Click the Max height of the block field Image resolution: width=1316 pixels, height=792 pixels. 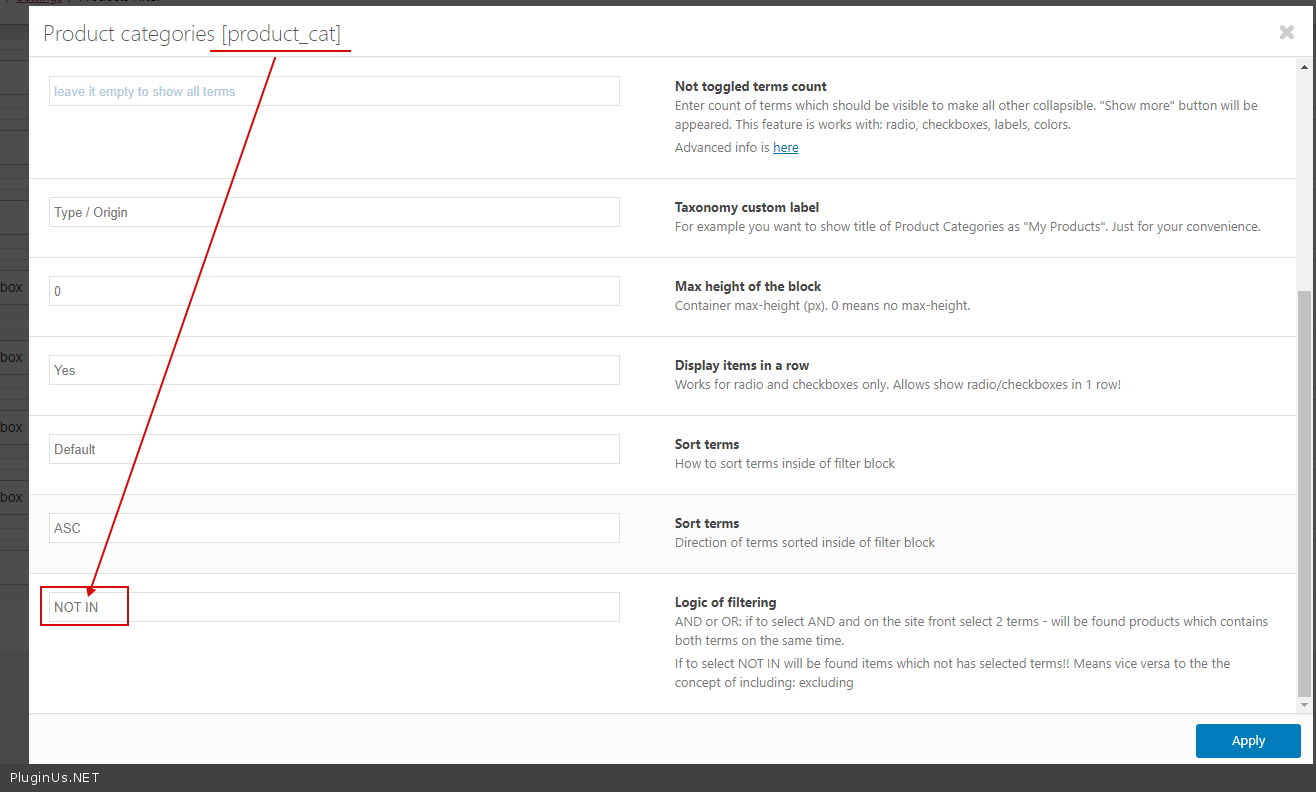(x=334, y=291)
